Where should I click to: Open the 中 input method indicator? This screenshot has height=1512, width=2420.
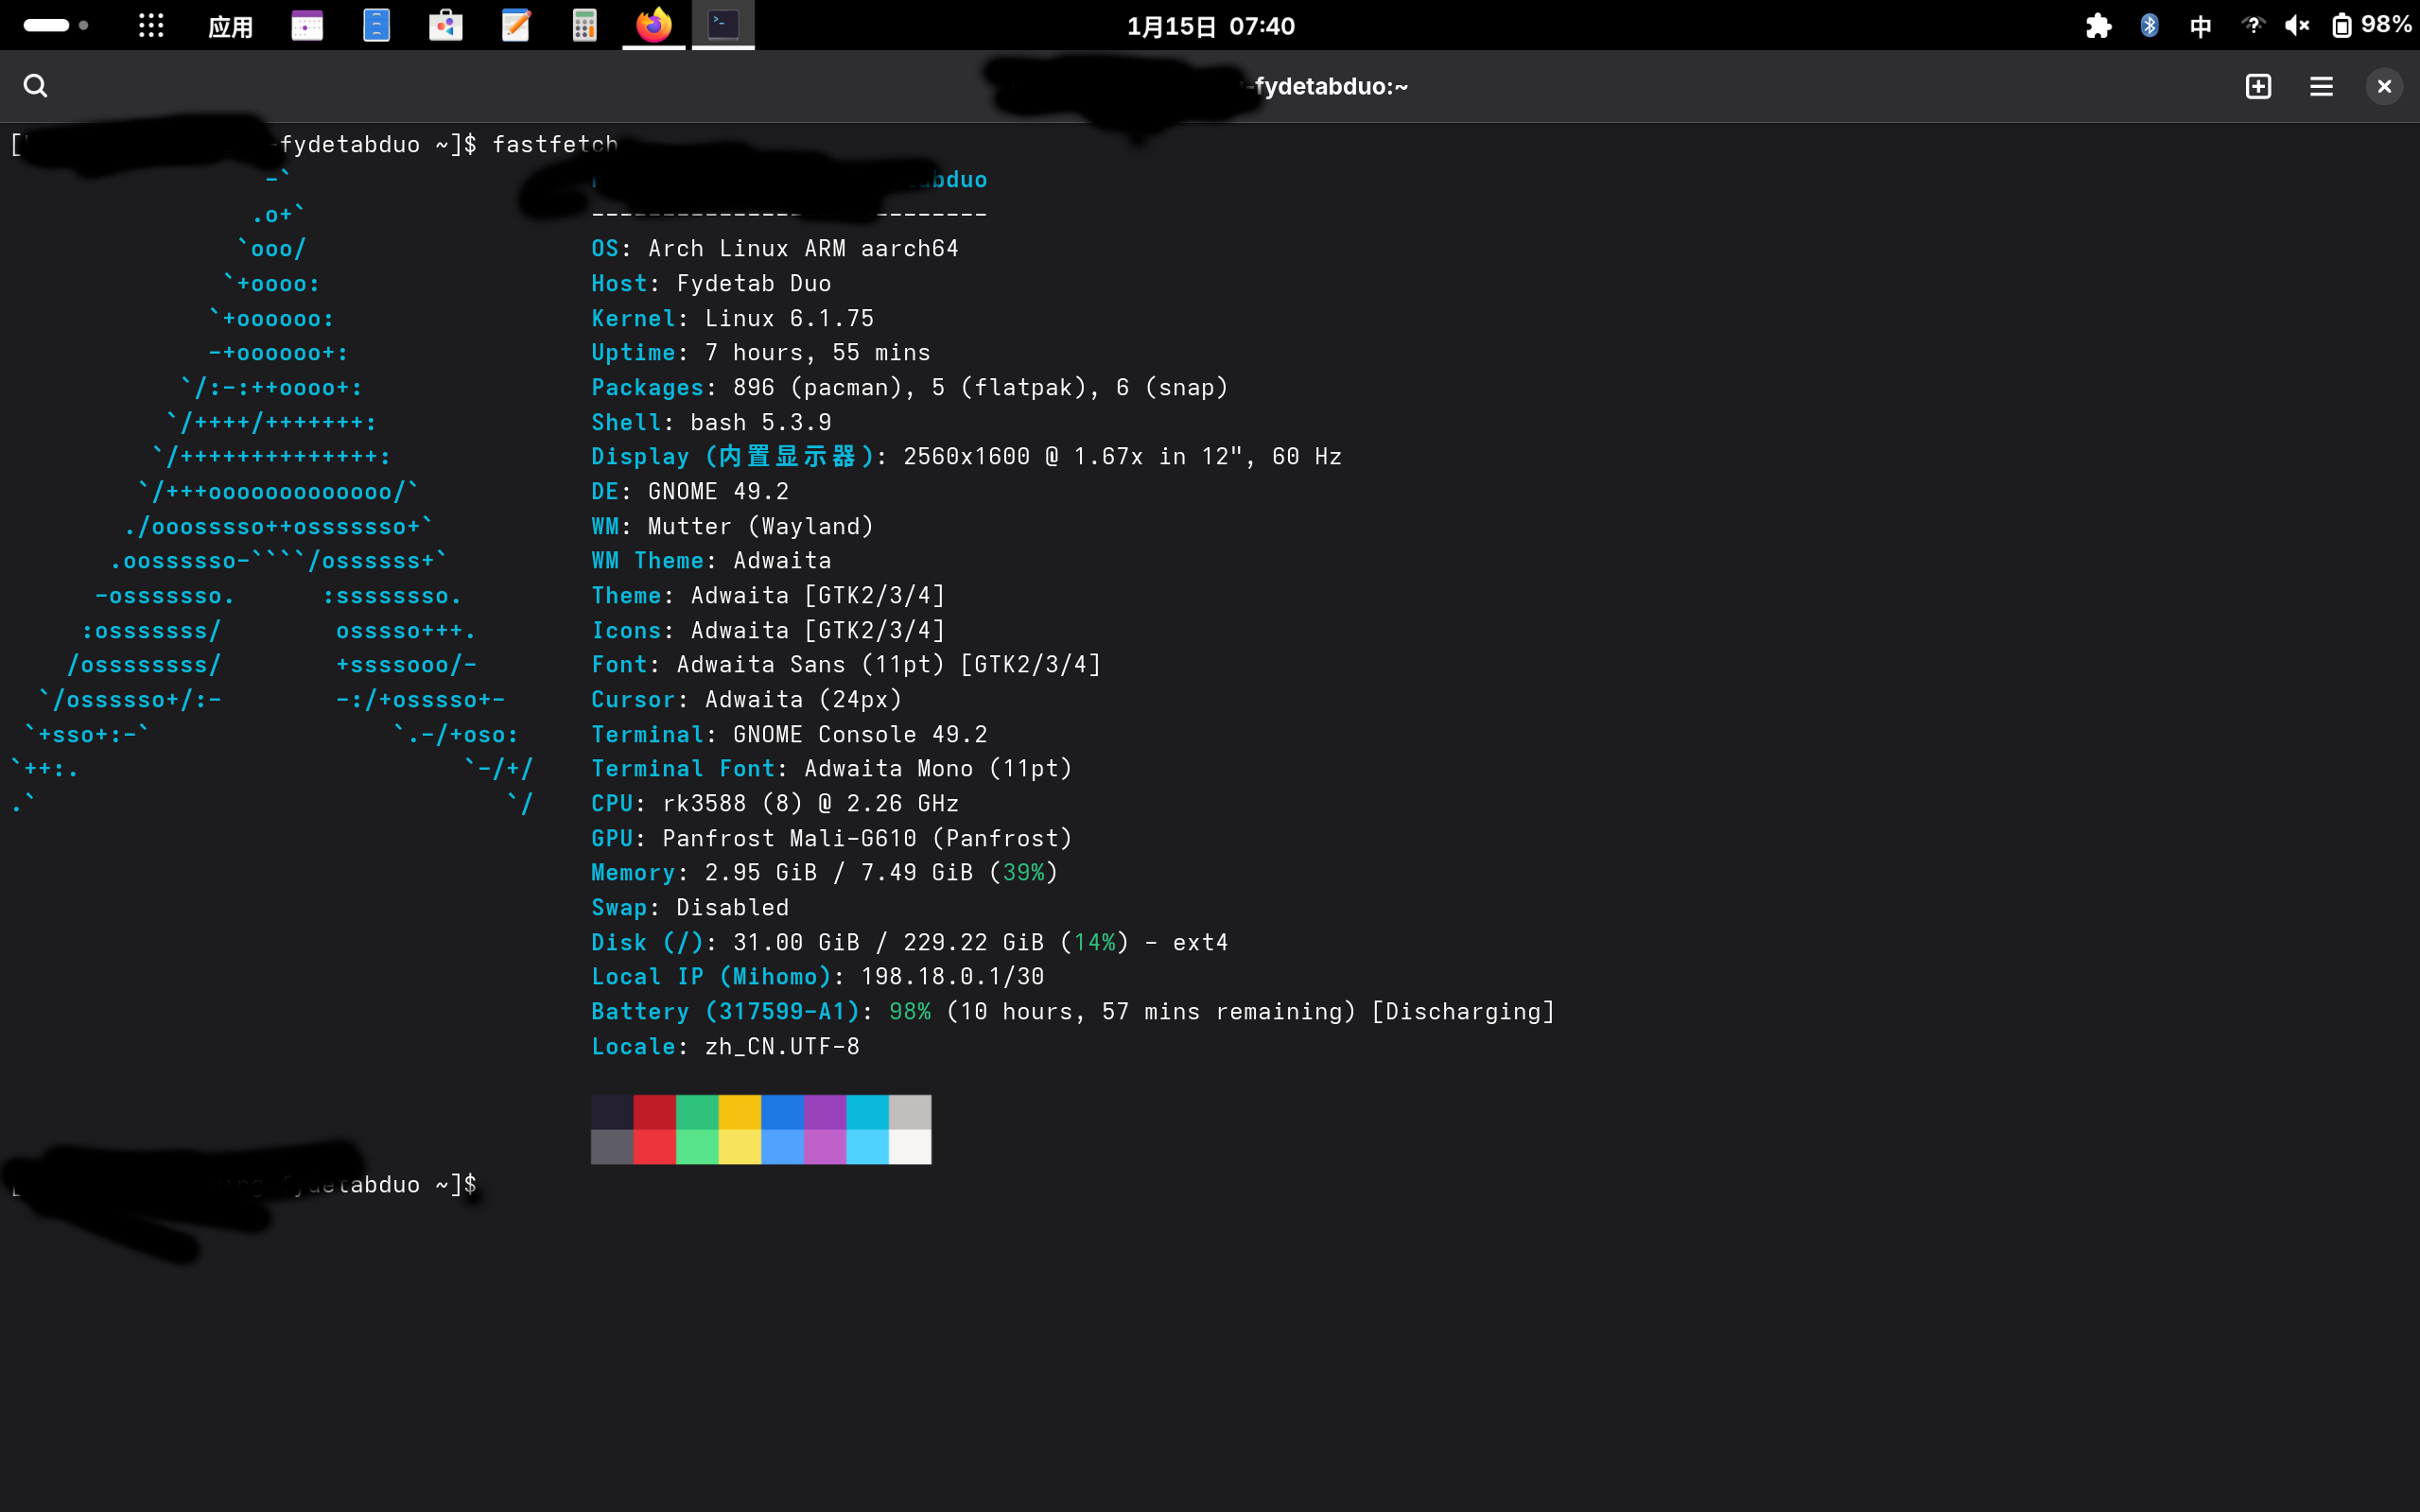[2200, 26]
